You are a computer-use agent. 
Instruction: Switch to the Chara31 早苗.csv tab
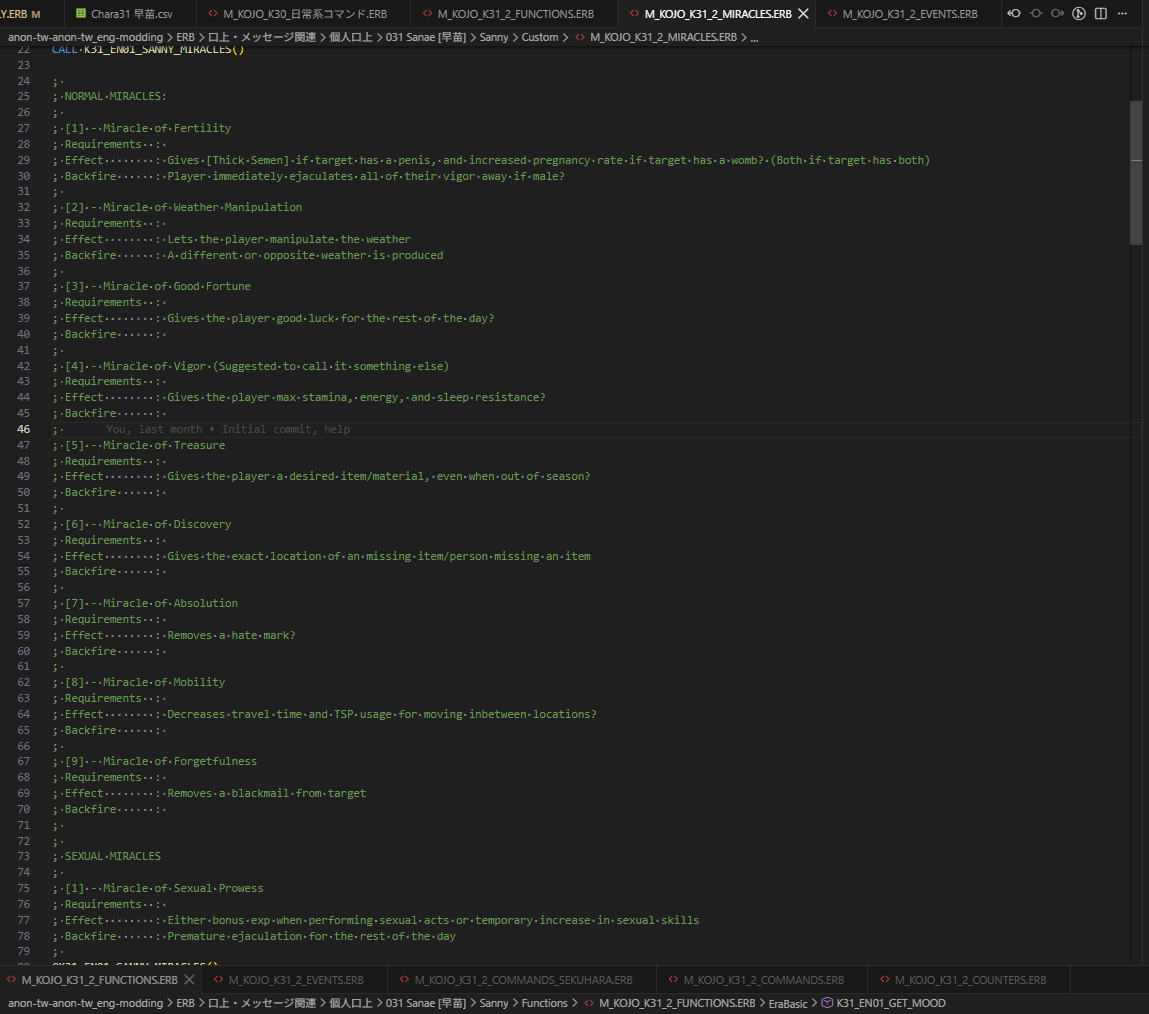click(125, 14)
